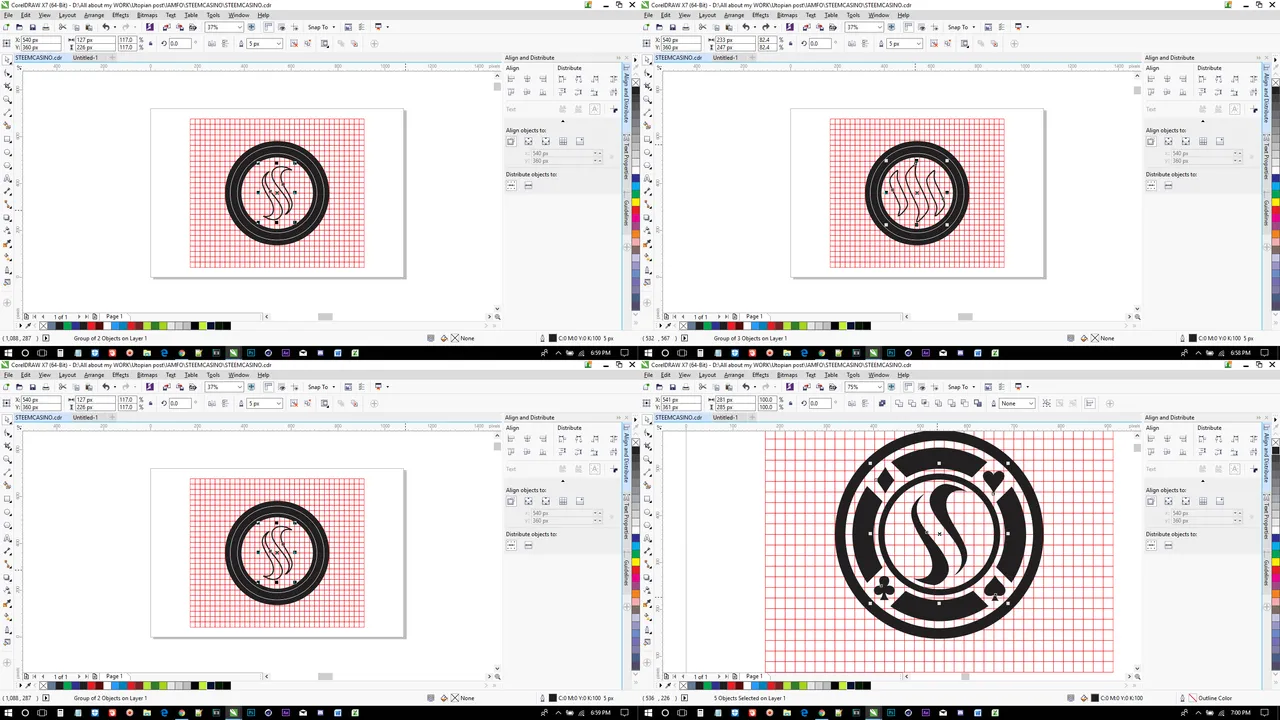Open the Effects menu in bottom-left window
This screenshot has width=1280, height=720.
pos(120,375)
